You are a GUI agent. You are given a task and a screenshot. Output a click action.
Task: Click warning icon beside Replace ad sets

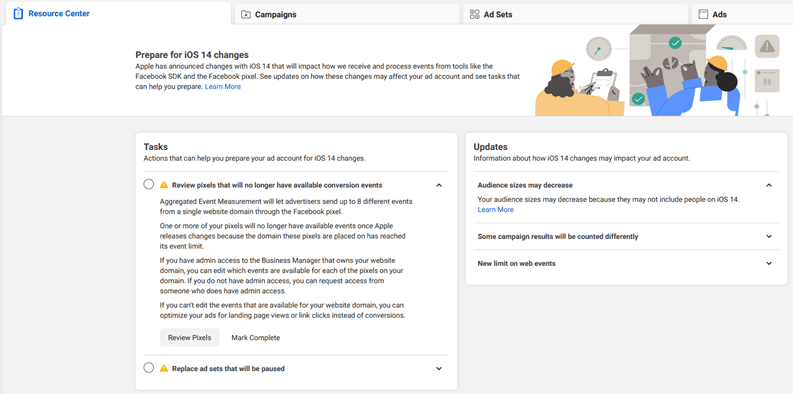pyautogui.click(x=164, y=368)
